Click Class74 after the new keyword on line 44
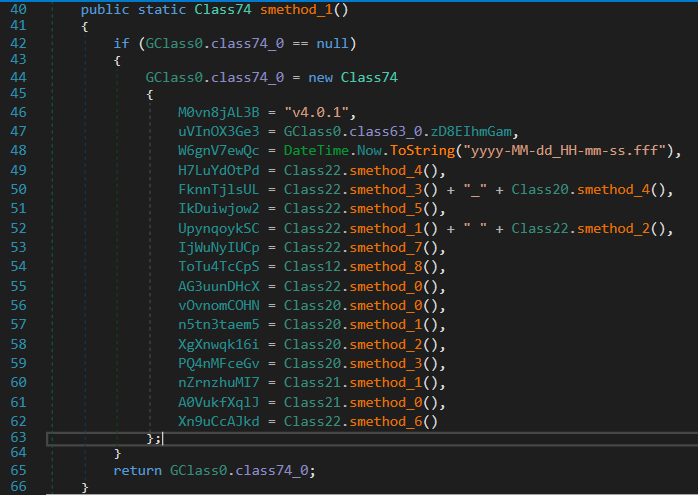698x495 pixels. tap(369, 77)
